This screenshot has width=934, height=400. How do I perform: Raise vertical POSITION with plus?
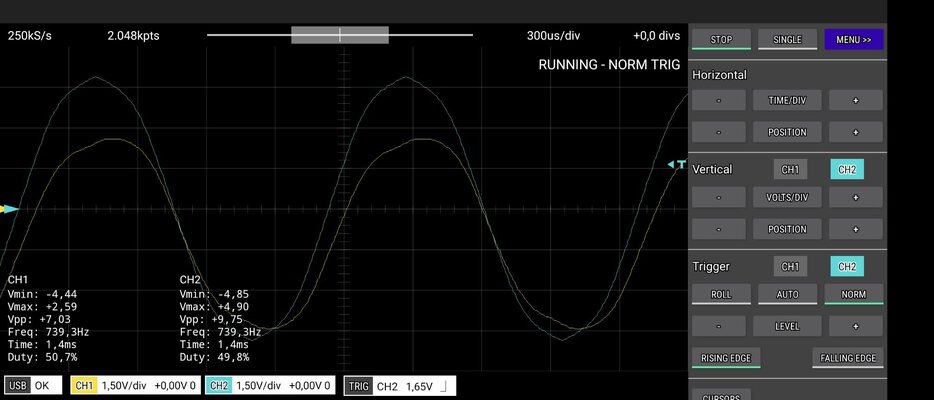856,229
